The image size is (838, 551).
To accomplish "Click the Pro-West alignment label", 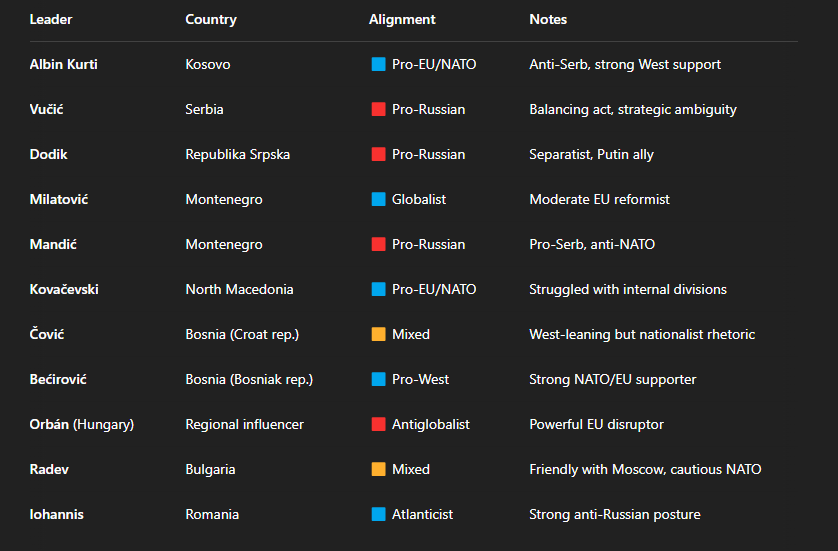I will click(421, 379).
